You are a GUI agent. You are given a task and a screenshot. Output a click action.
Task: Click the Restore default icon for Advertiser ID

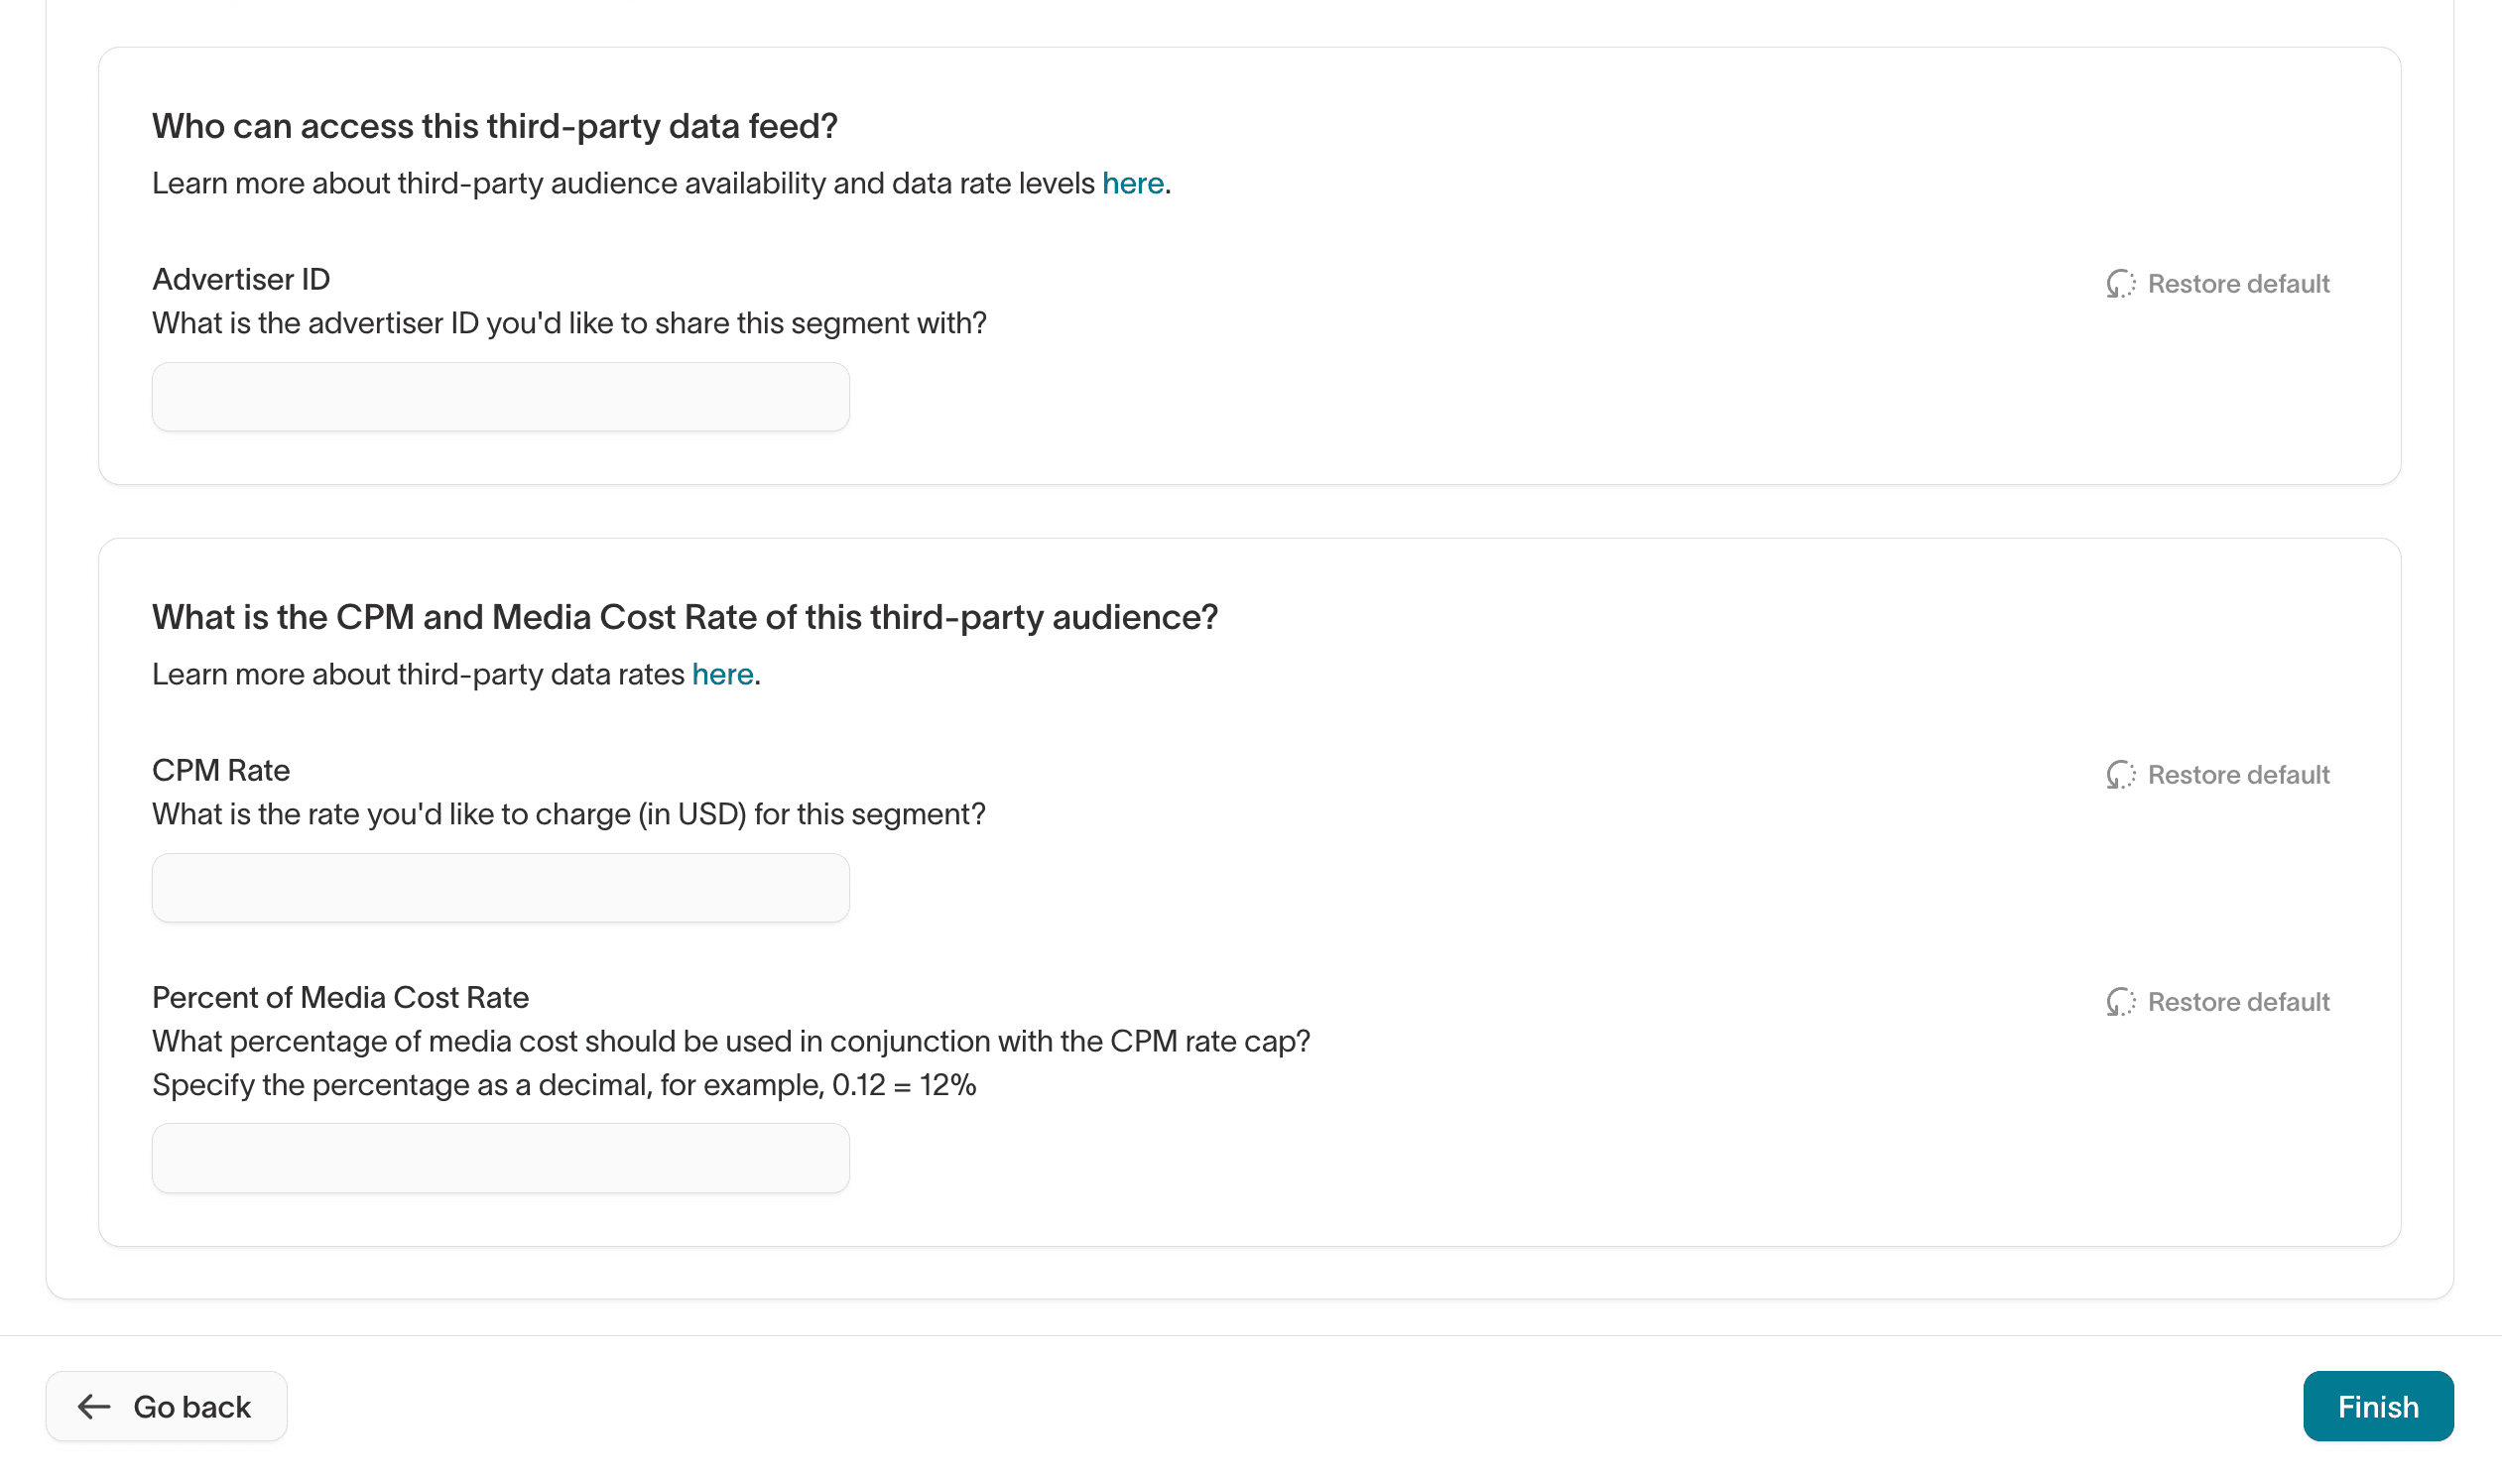click(2120, 284)
